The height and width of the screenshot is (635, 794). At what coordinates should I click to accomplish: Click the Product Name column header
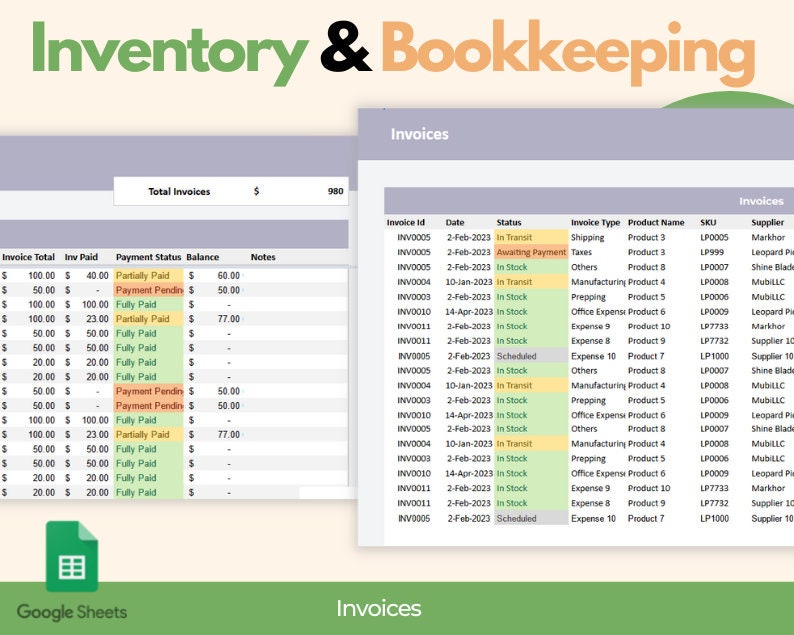pyautogui.click(x=656, y=222)
